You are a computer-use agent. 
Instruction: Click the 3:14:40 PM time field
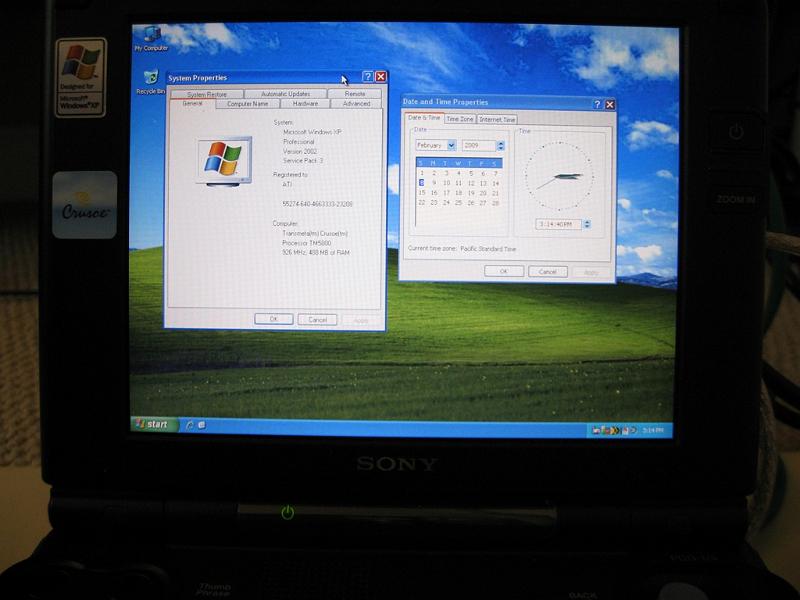[x=559, y=224]
